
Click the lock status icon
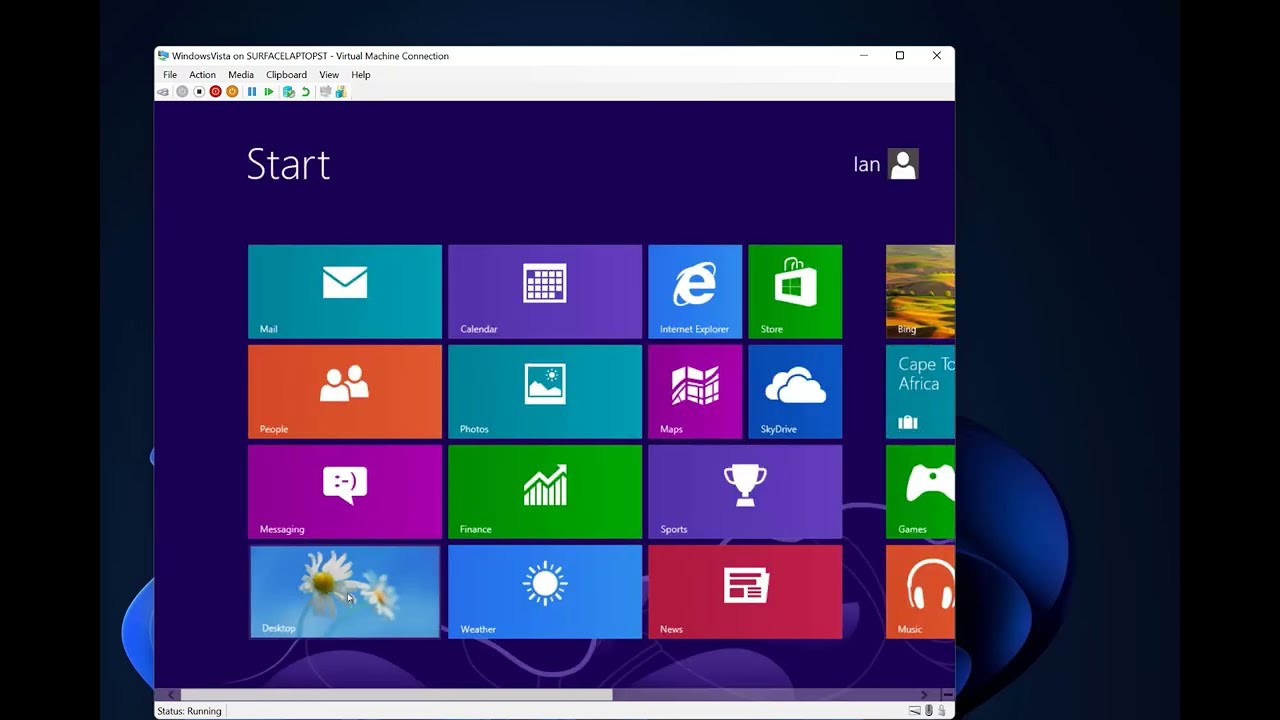(942, 711)
